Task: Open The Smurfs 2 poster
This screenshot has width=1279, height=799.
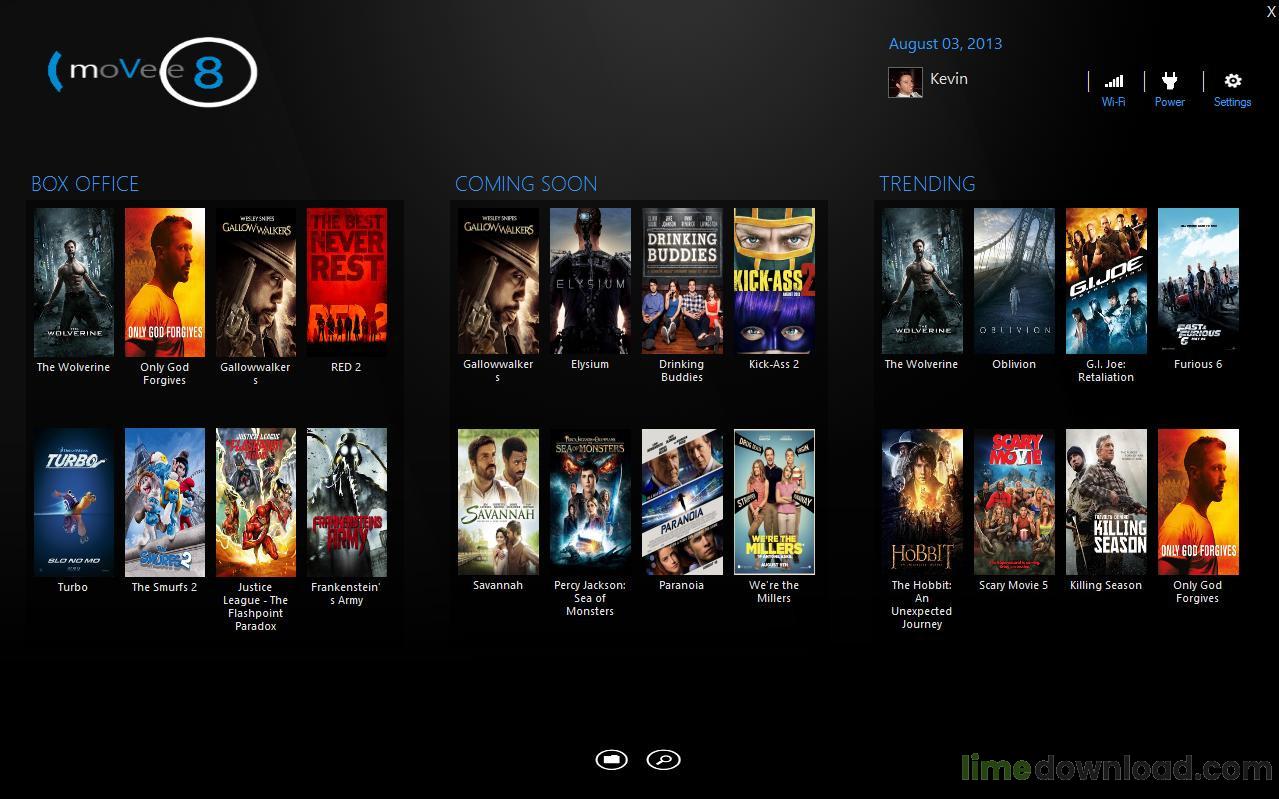Action: 165,503
